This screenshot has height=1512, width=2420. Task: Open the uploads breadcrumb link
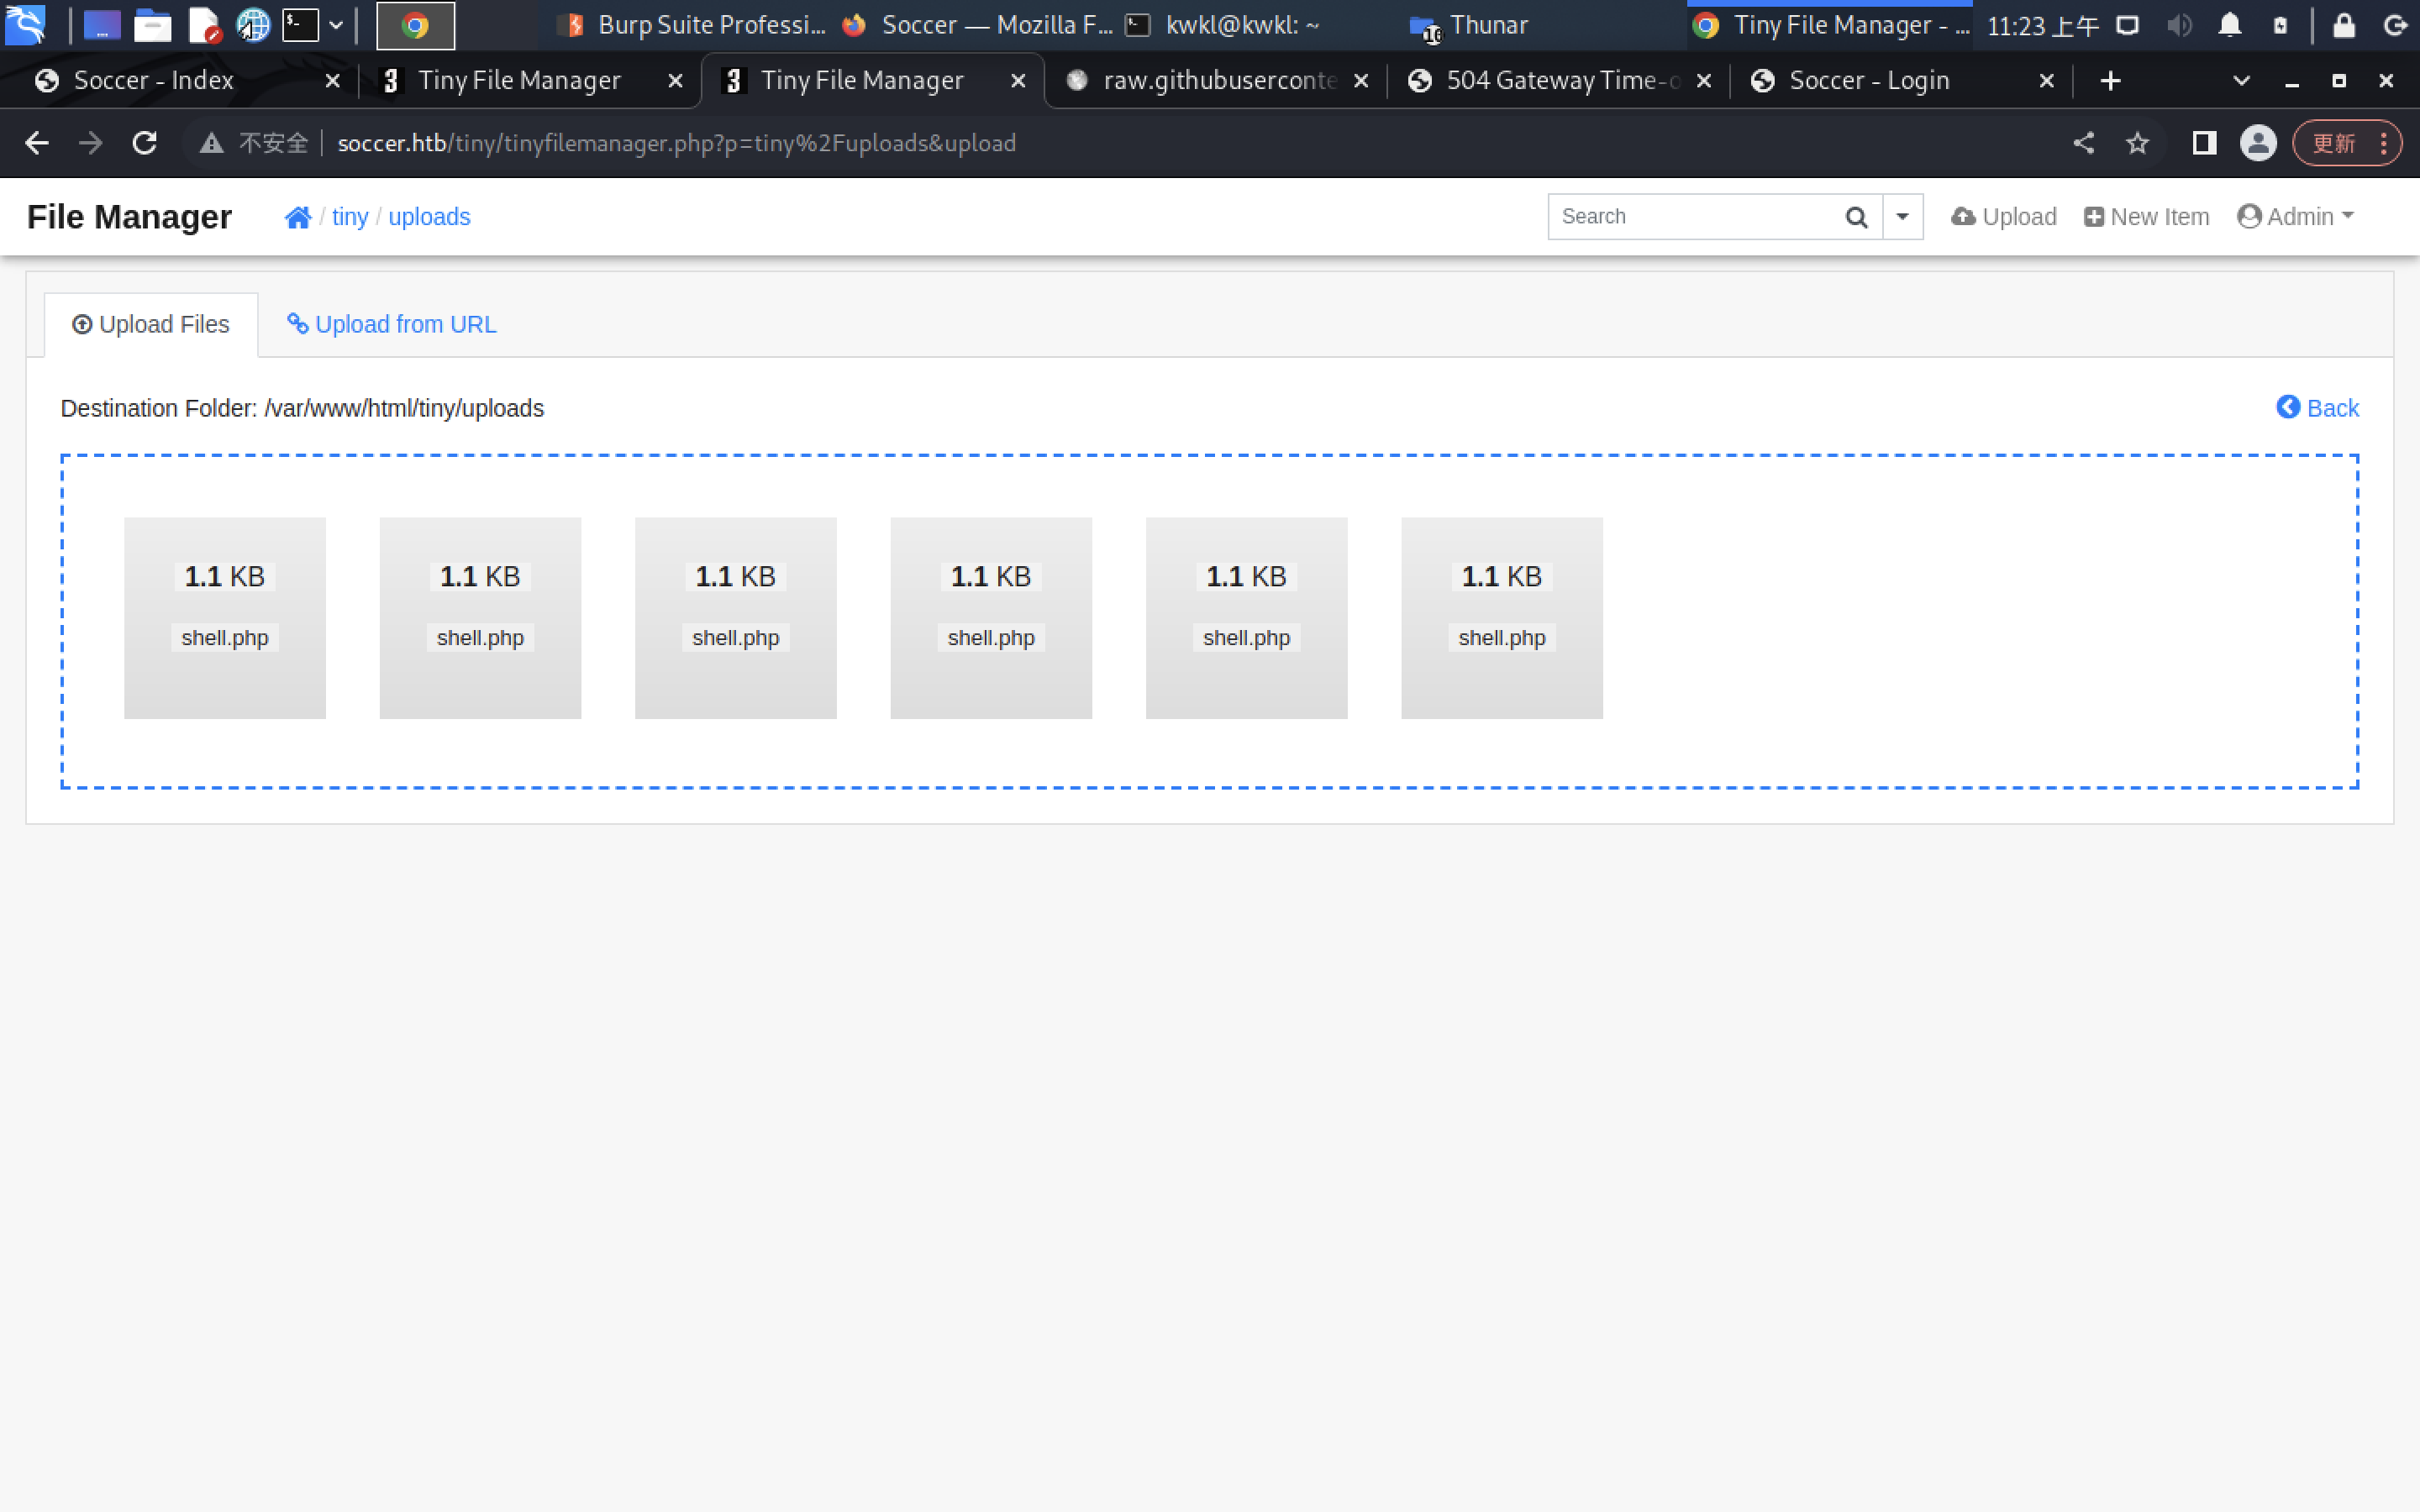click(x=429, y=217)
